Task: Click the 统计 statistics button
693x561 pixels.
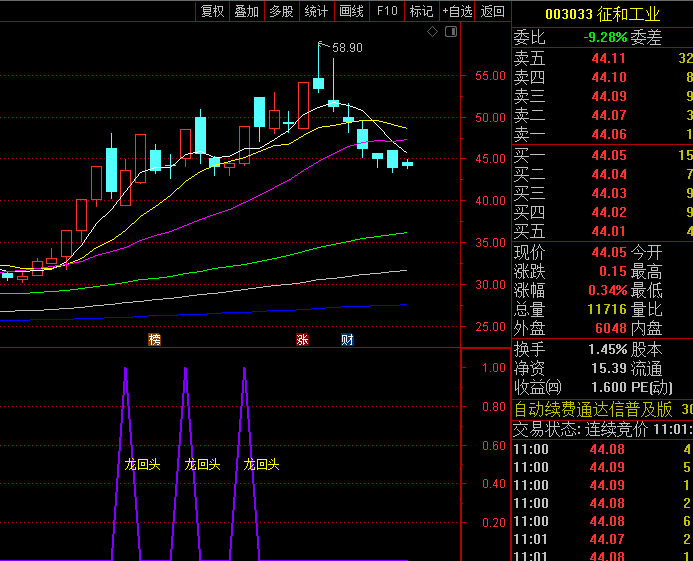Action: click(x=316, y=11)
